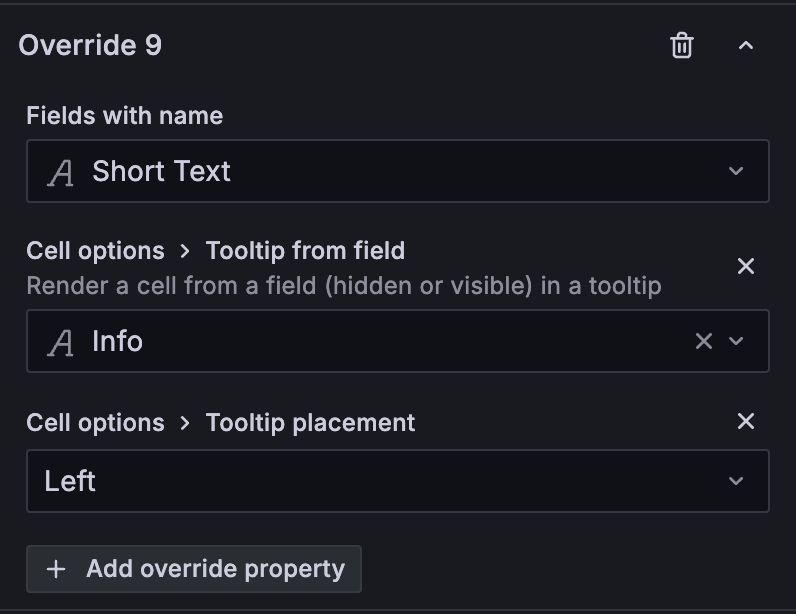Image resolution: width=796 pixels, height=614 pixels.
Task: Remove the Tooltip placement property
Action: (x=745, y=421)
